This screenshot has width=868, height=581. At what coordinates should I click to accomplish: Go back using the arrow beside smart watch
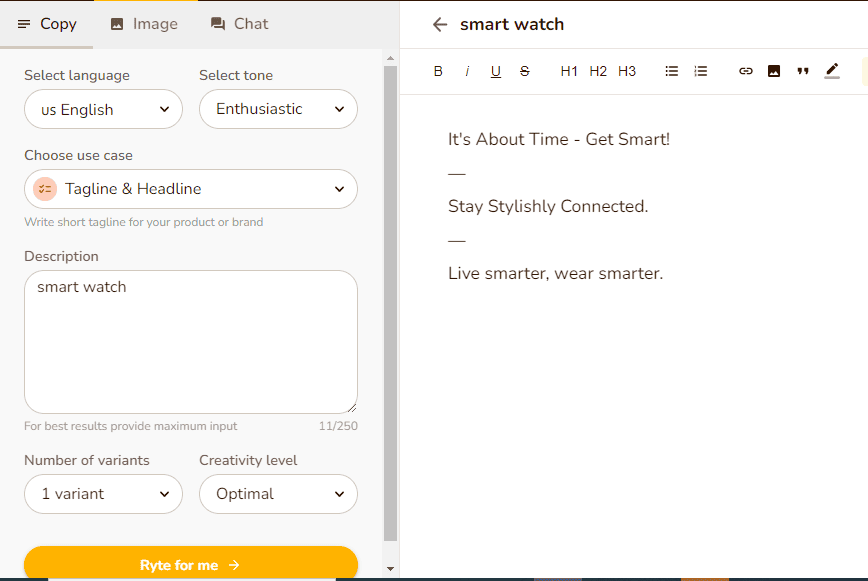(439, 24)
